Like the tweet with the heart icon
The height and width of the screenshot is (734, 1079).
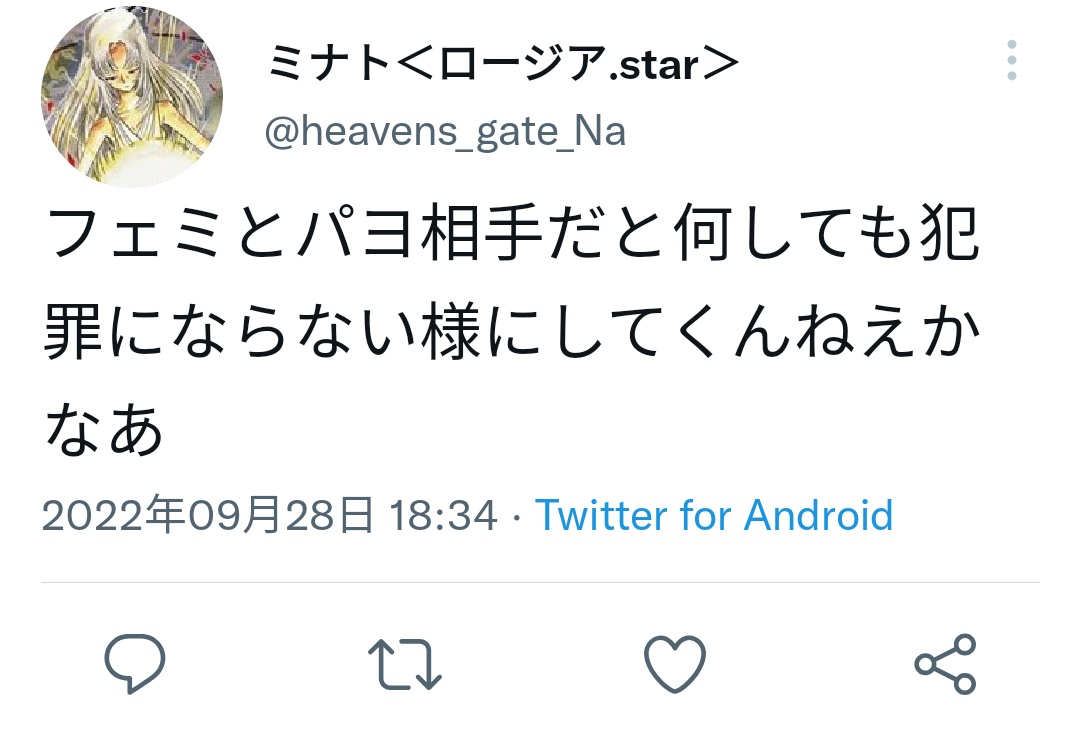674,663
